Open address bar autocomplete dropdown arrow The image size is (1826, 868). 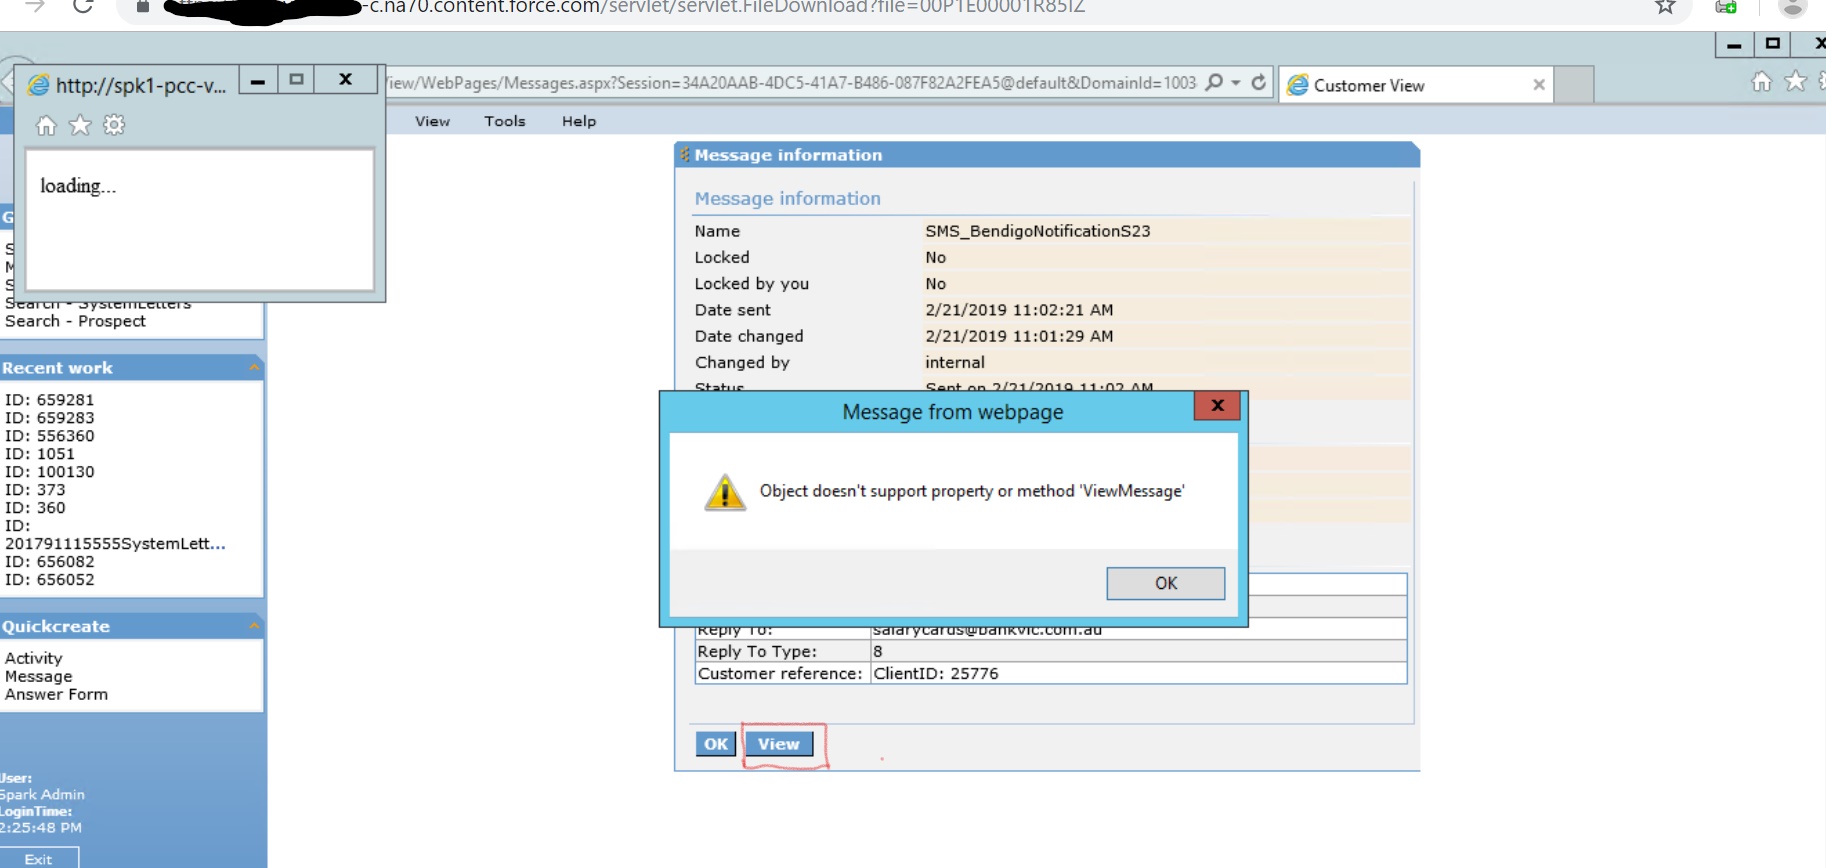[1236, 83]
